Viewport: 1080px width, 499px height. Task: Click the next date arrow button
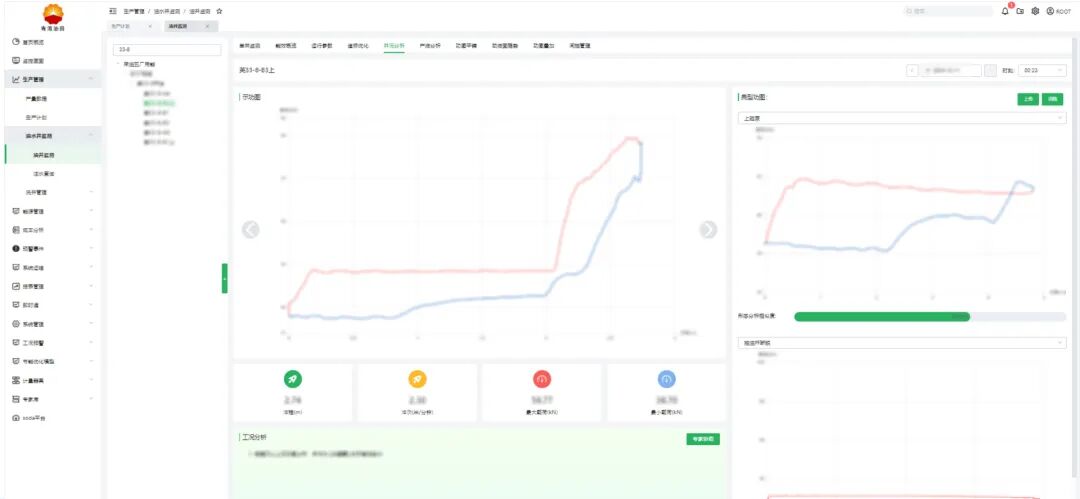pyautogui.click(x=990, y=70)
